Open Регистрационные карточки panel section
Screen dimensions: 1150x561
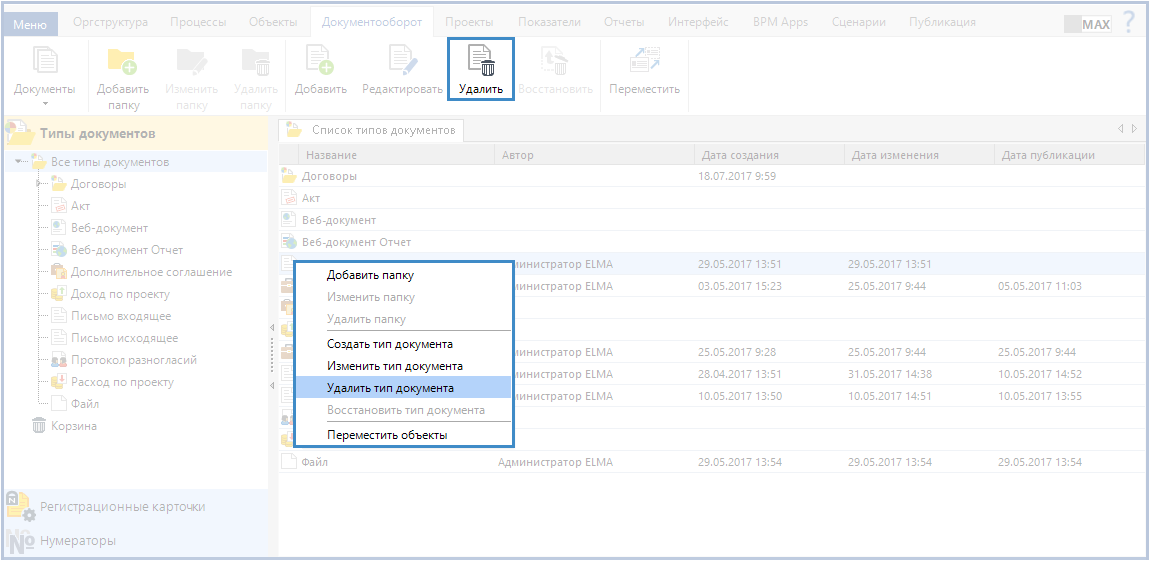pyautogui.click(x=122, y=507)
